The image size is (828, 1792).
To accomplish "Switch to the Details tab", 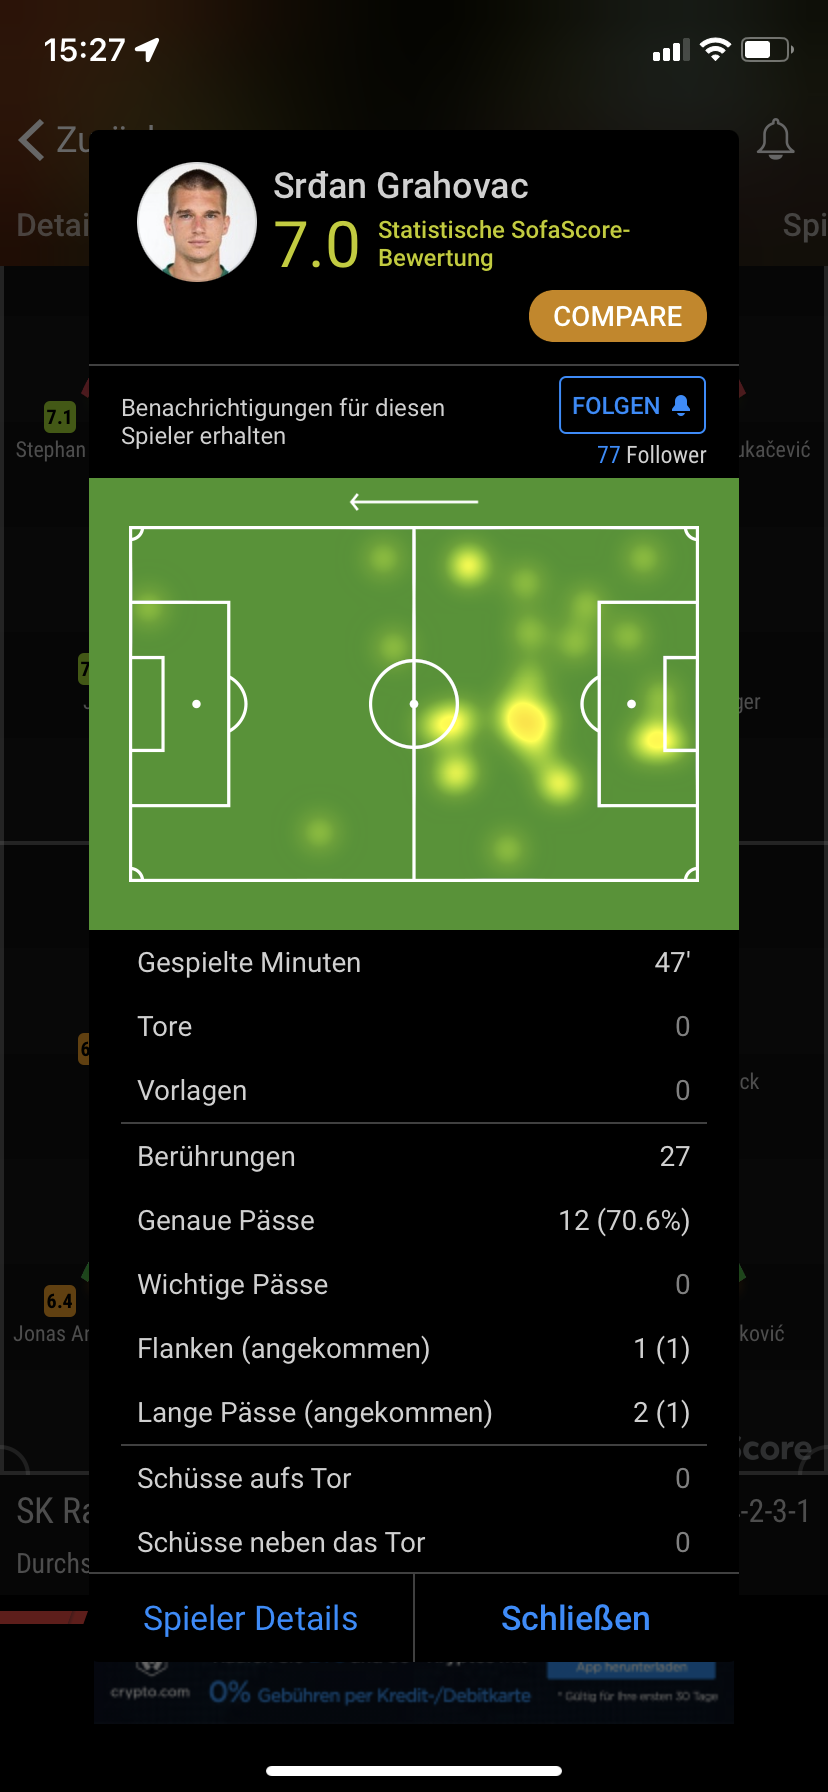I will (x=52, y=225).
